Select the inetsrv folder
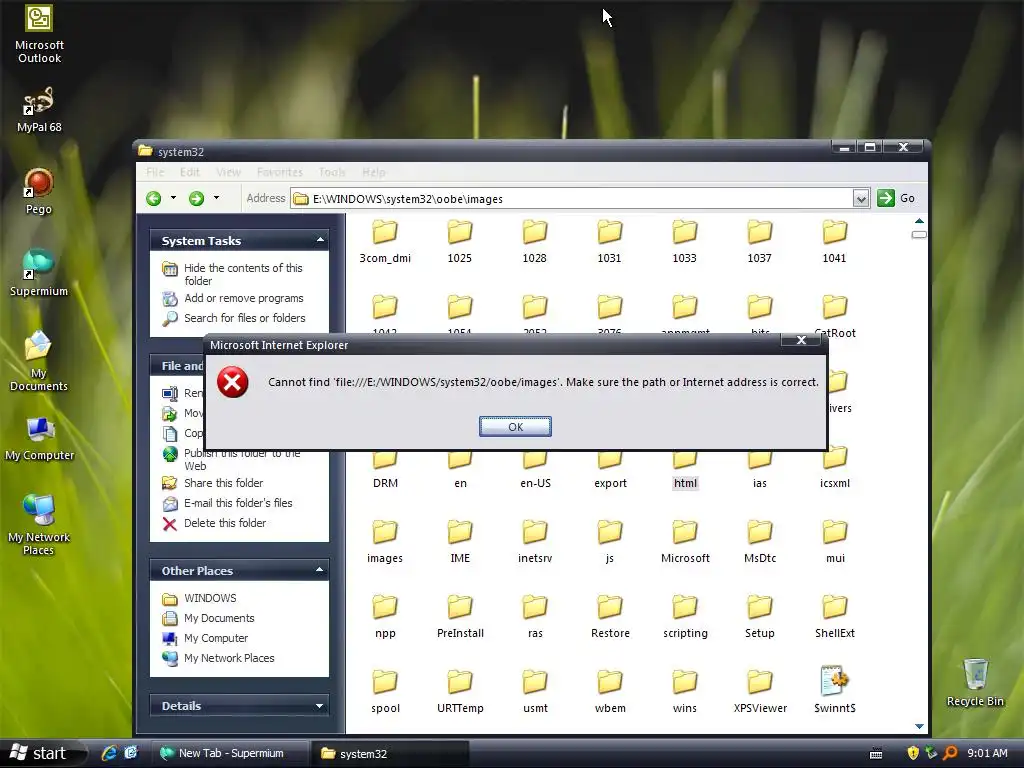Screen dimensions: 1024x768 pyautogui.click(x=535, y=542)
